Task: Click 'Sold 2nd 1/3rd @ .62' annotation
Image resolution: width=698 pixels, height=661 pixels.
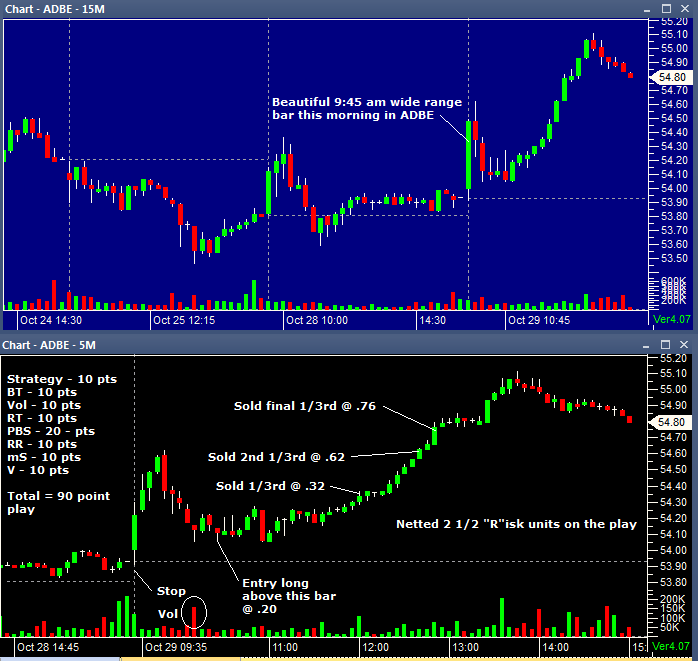Action: pyautogui.click(x=276, y=457)
